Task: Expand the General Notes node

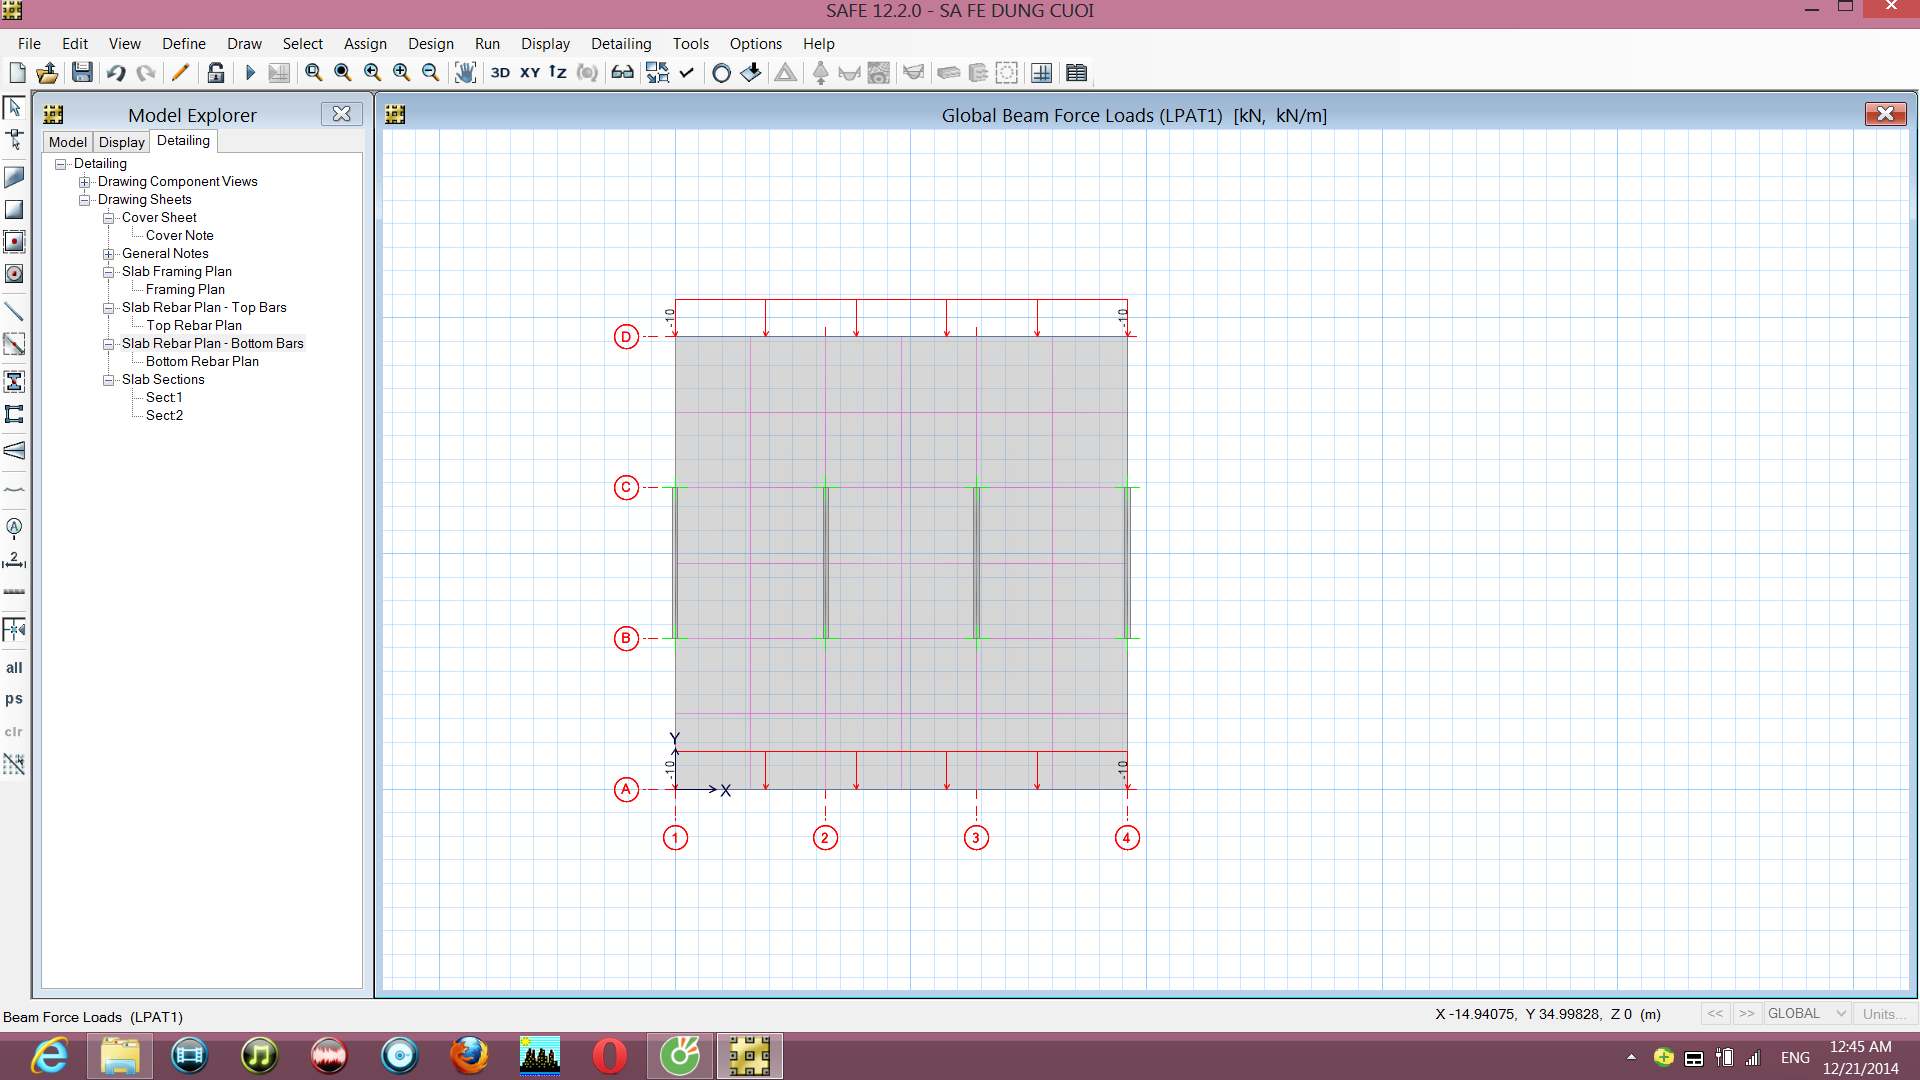Action: (x=109, y=254)
